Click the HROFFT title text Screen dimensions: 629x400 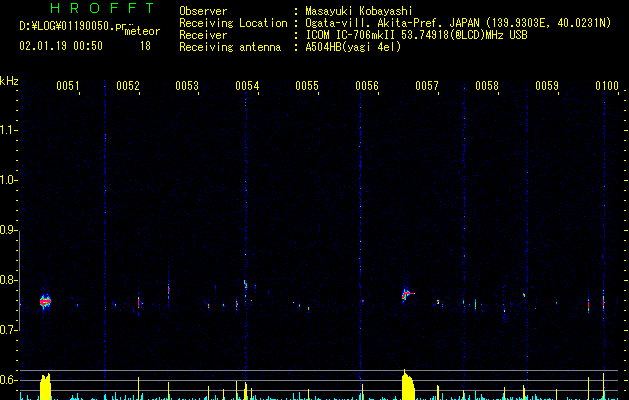[x=103, y=8]
